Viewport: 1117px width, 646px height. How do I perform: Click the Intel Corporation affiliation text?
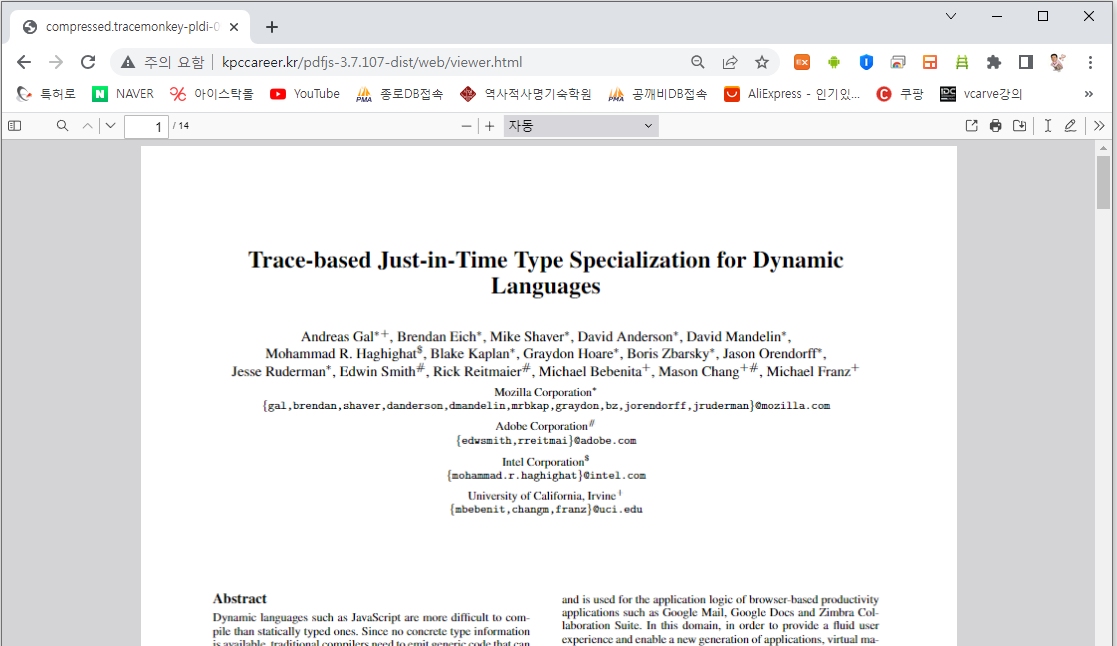point(545,462)
